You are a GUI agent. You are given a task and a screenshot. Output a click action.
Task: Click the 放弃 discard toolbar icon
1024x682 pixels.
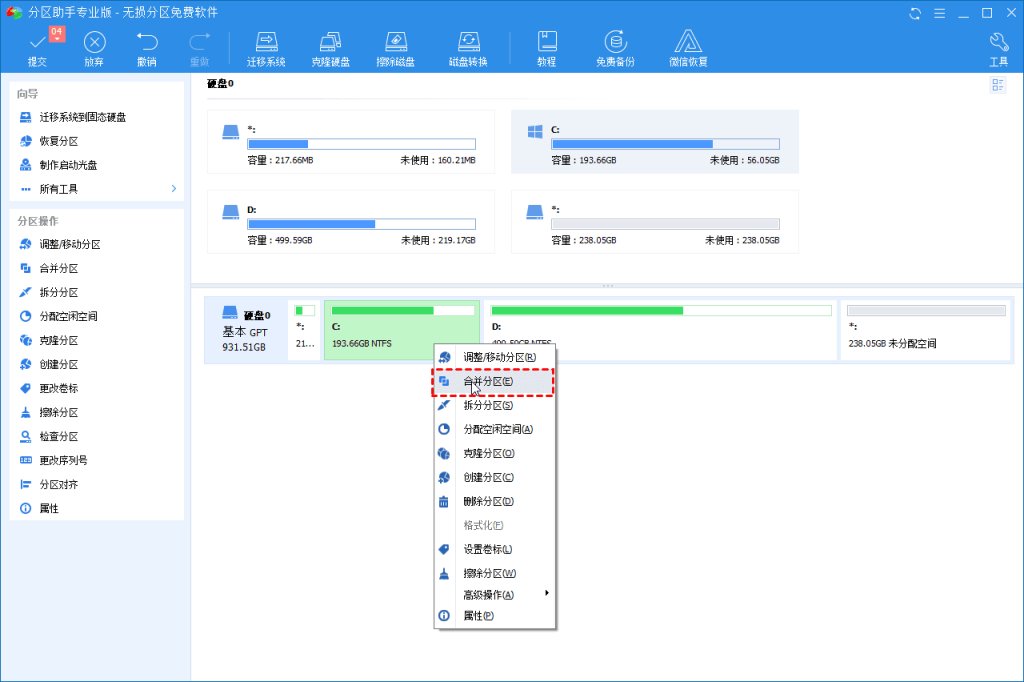95,49
